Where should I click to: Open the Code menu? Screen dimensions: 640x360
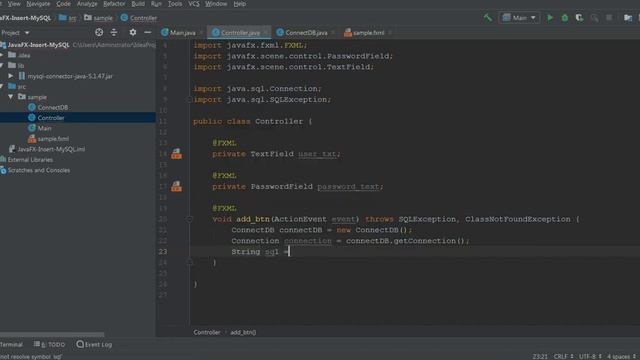(63, 4)
